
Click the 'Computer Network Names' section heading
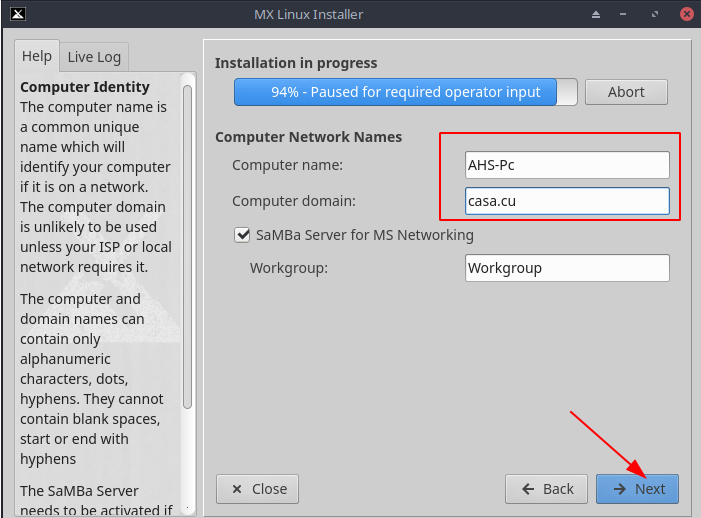point(308,137)
